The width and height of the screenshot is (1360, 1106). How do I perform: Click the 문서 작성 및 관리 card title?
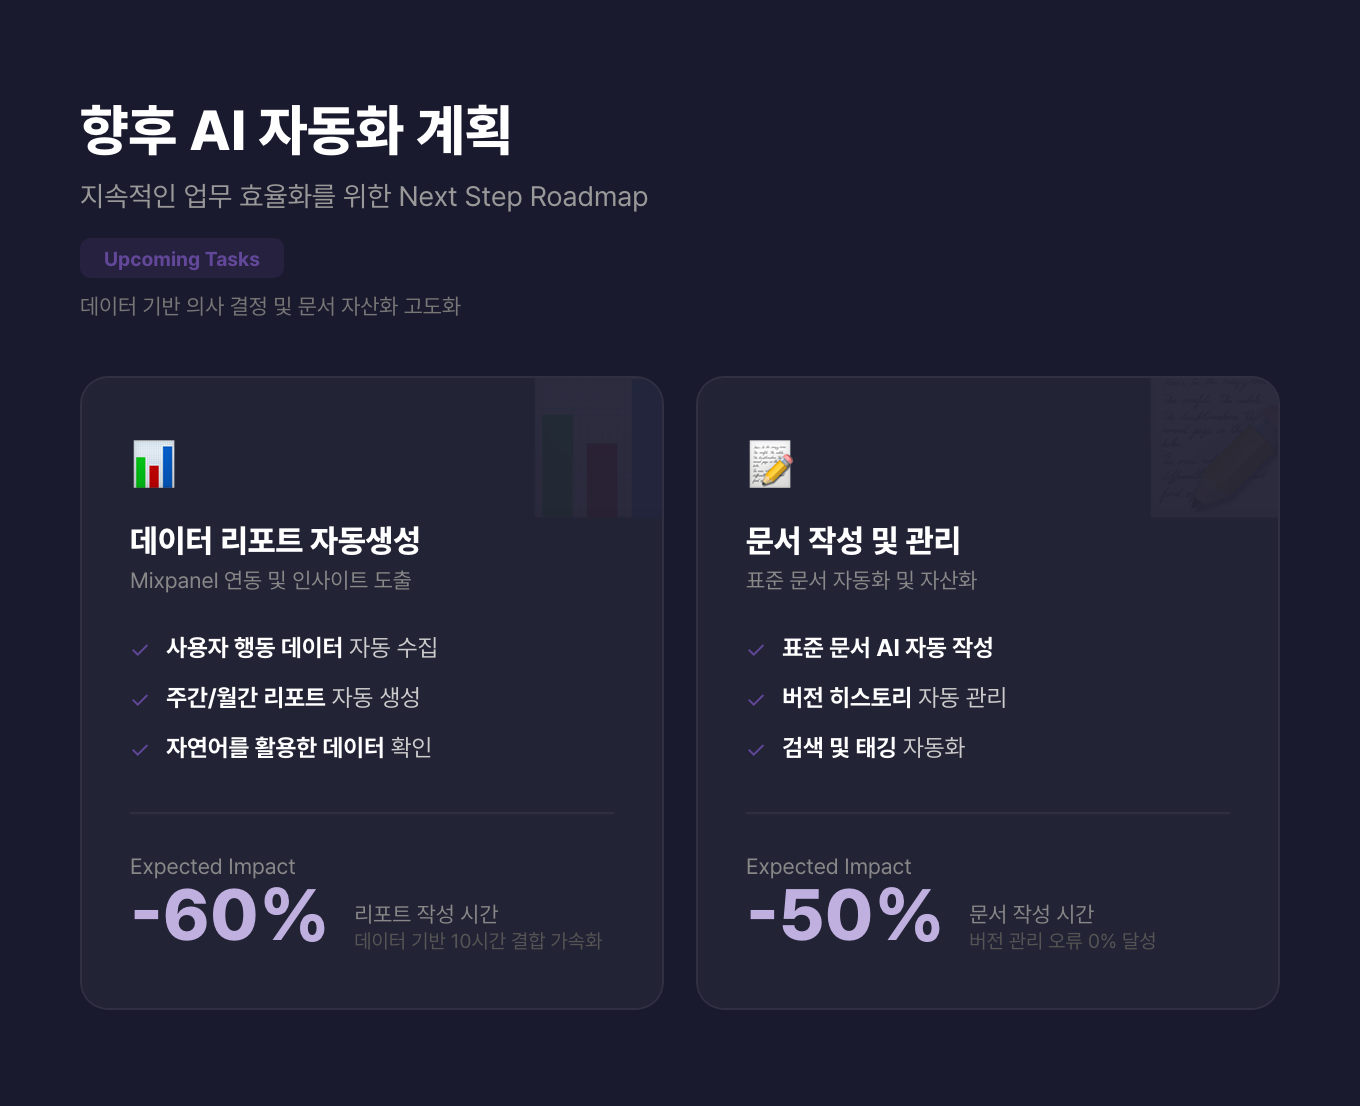tap(853, 541)
